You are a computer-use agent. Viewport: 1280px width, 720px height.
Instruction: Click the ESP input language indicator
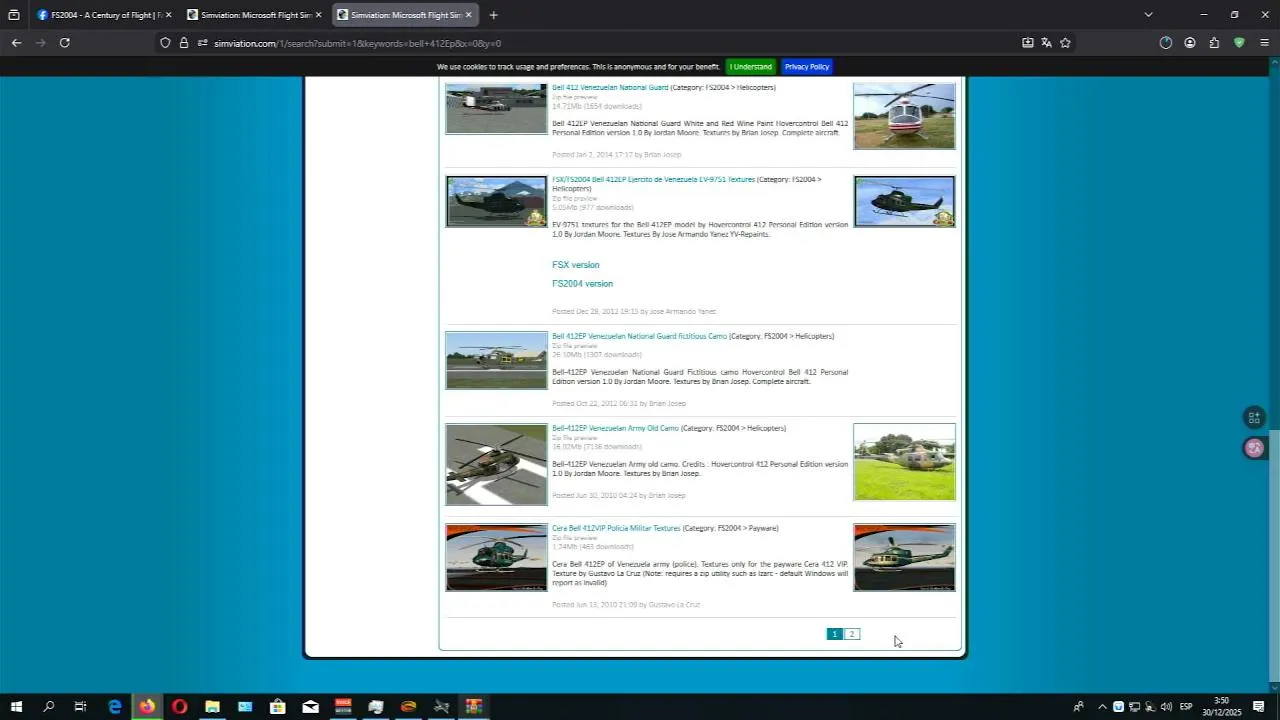point(1186,707)
